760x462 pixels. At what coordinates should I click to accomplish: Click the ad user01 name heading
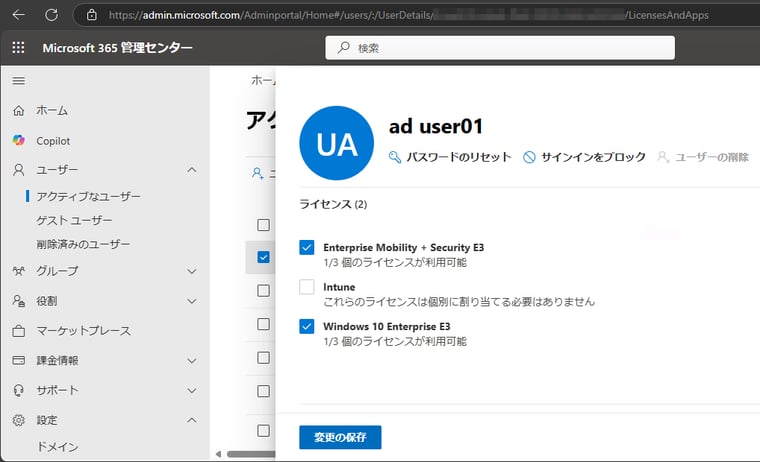coord(436,127)
